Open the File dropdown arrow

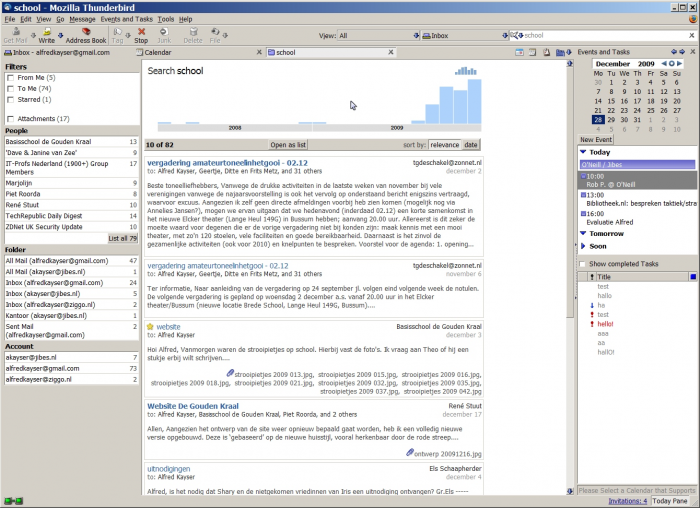225,35
